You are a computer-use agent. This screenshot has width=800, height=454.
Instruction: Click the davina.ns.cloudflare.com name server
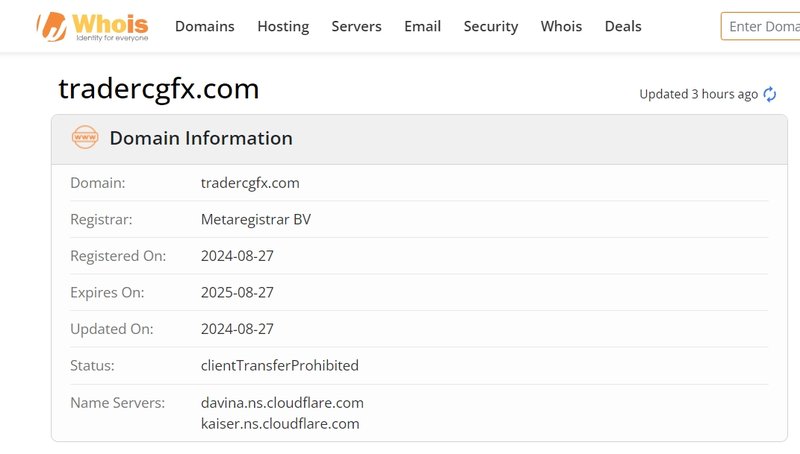(282, 402)
